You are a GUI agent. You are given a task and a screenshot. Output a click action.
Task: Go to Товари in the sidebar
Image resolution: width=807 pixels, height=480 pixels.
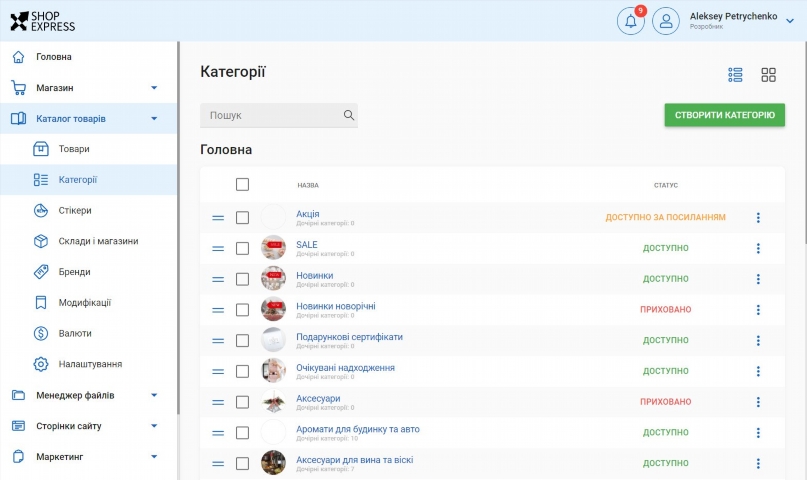coord(74,149)
